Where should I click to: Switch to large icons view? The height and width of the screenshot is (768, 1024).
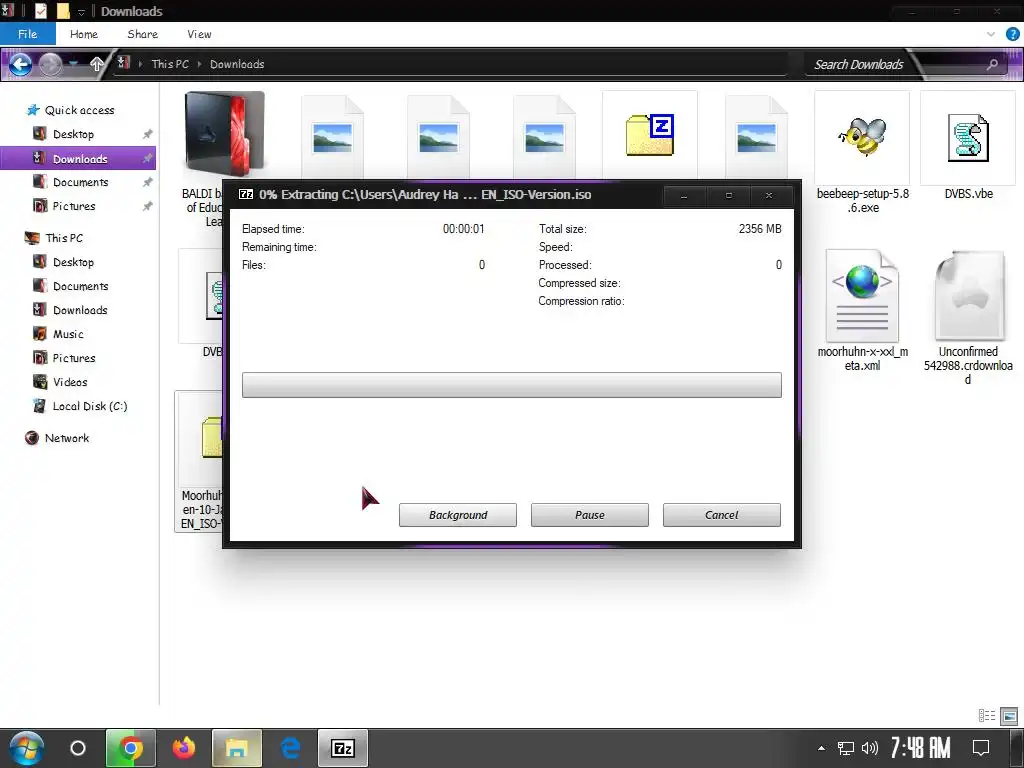pos(1009,716)
